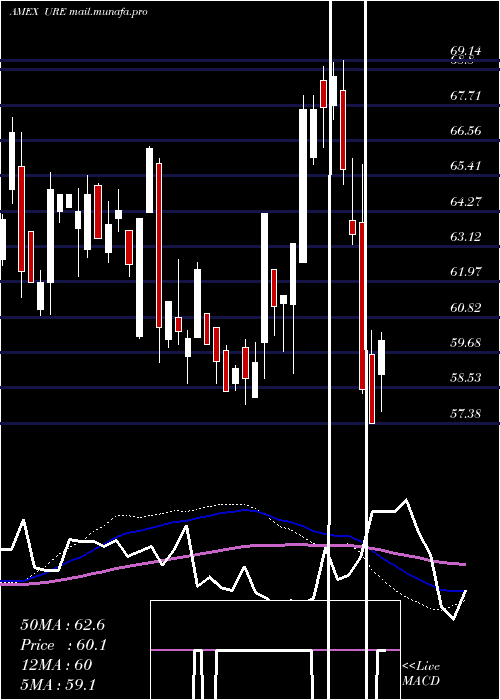
Task: Click the Live MACD label
Action: click(421, 674)
